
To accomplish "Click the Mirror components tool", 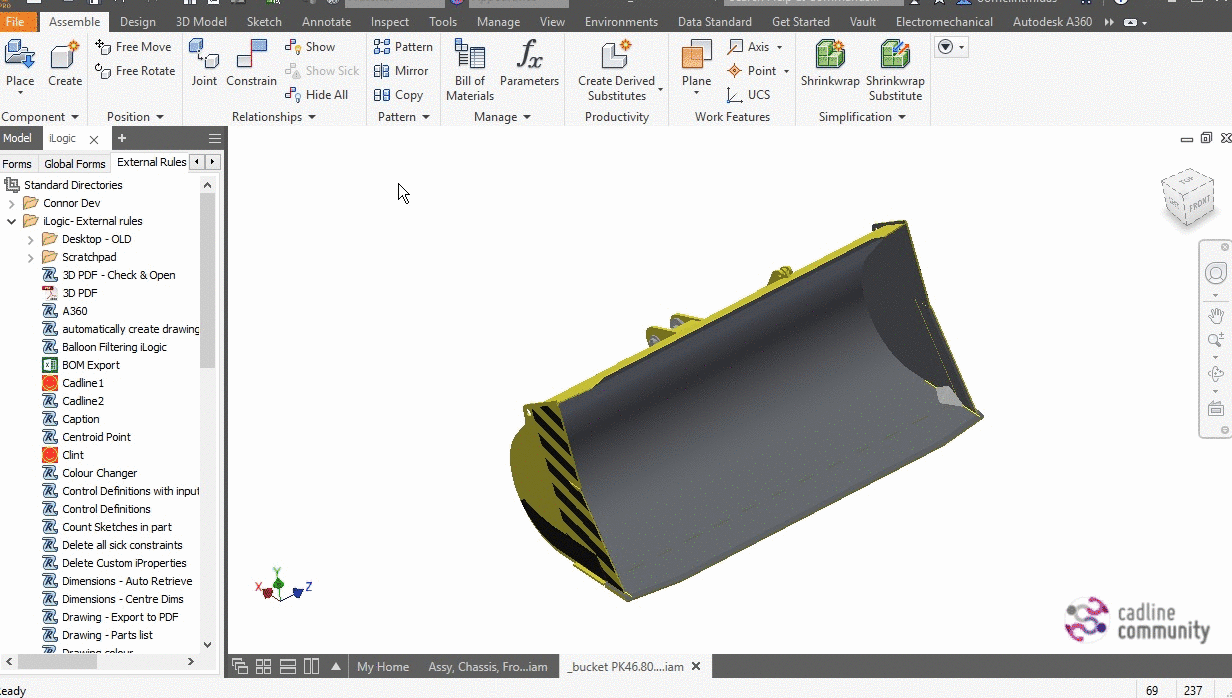I will click(401, 71).
